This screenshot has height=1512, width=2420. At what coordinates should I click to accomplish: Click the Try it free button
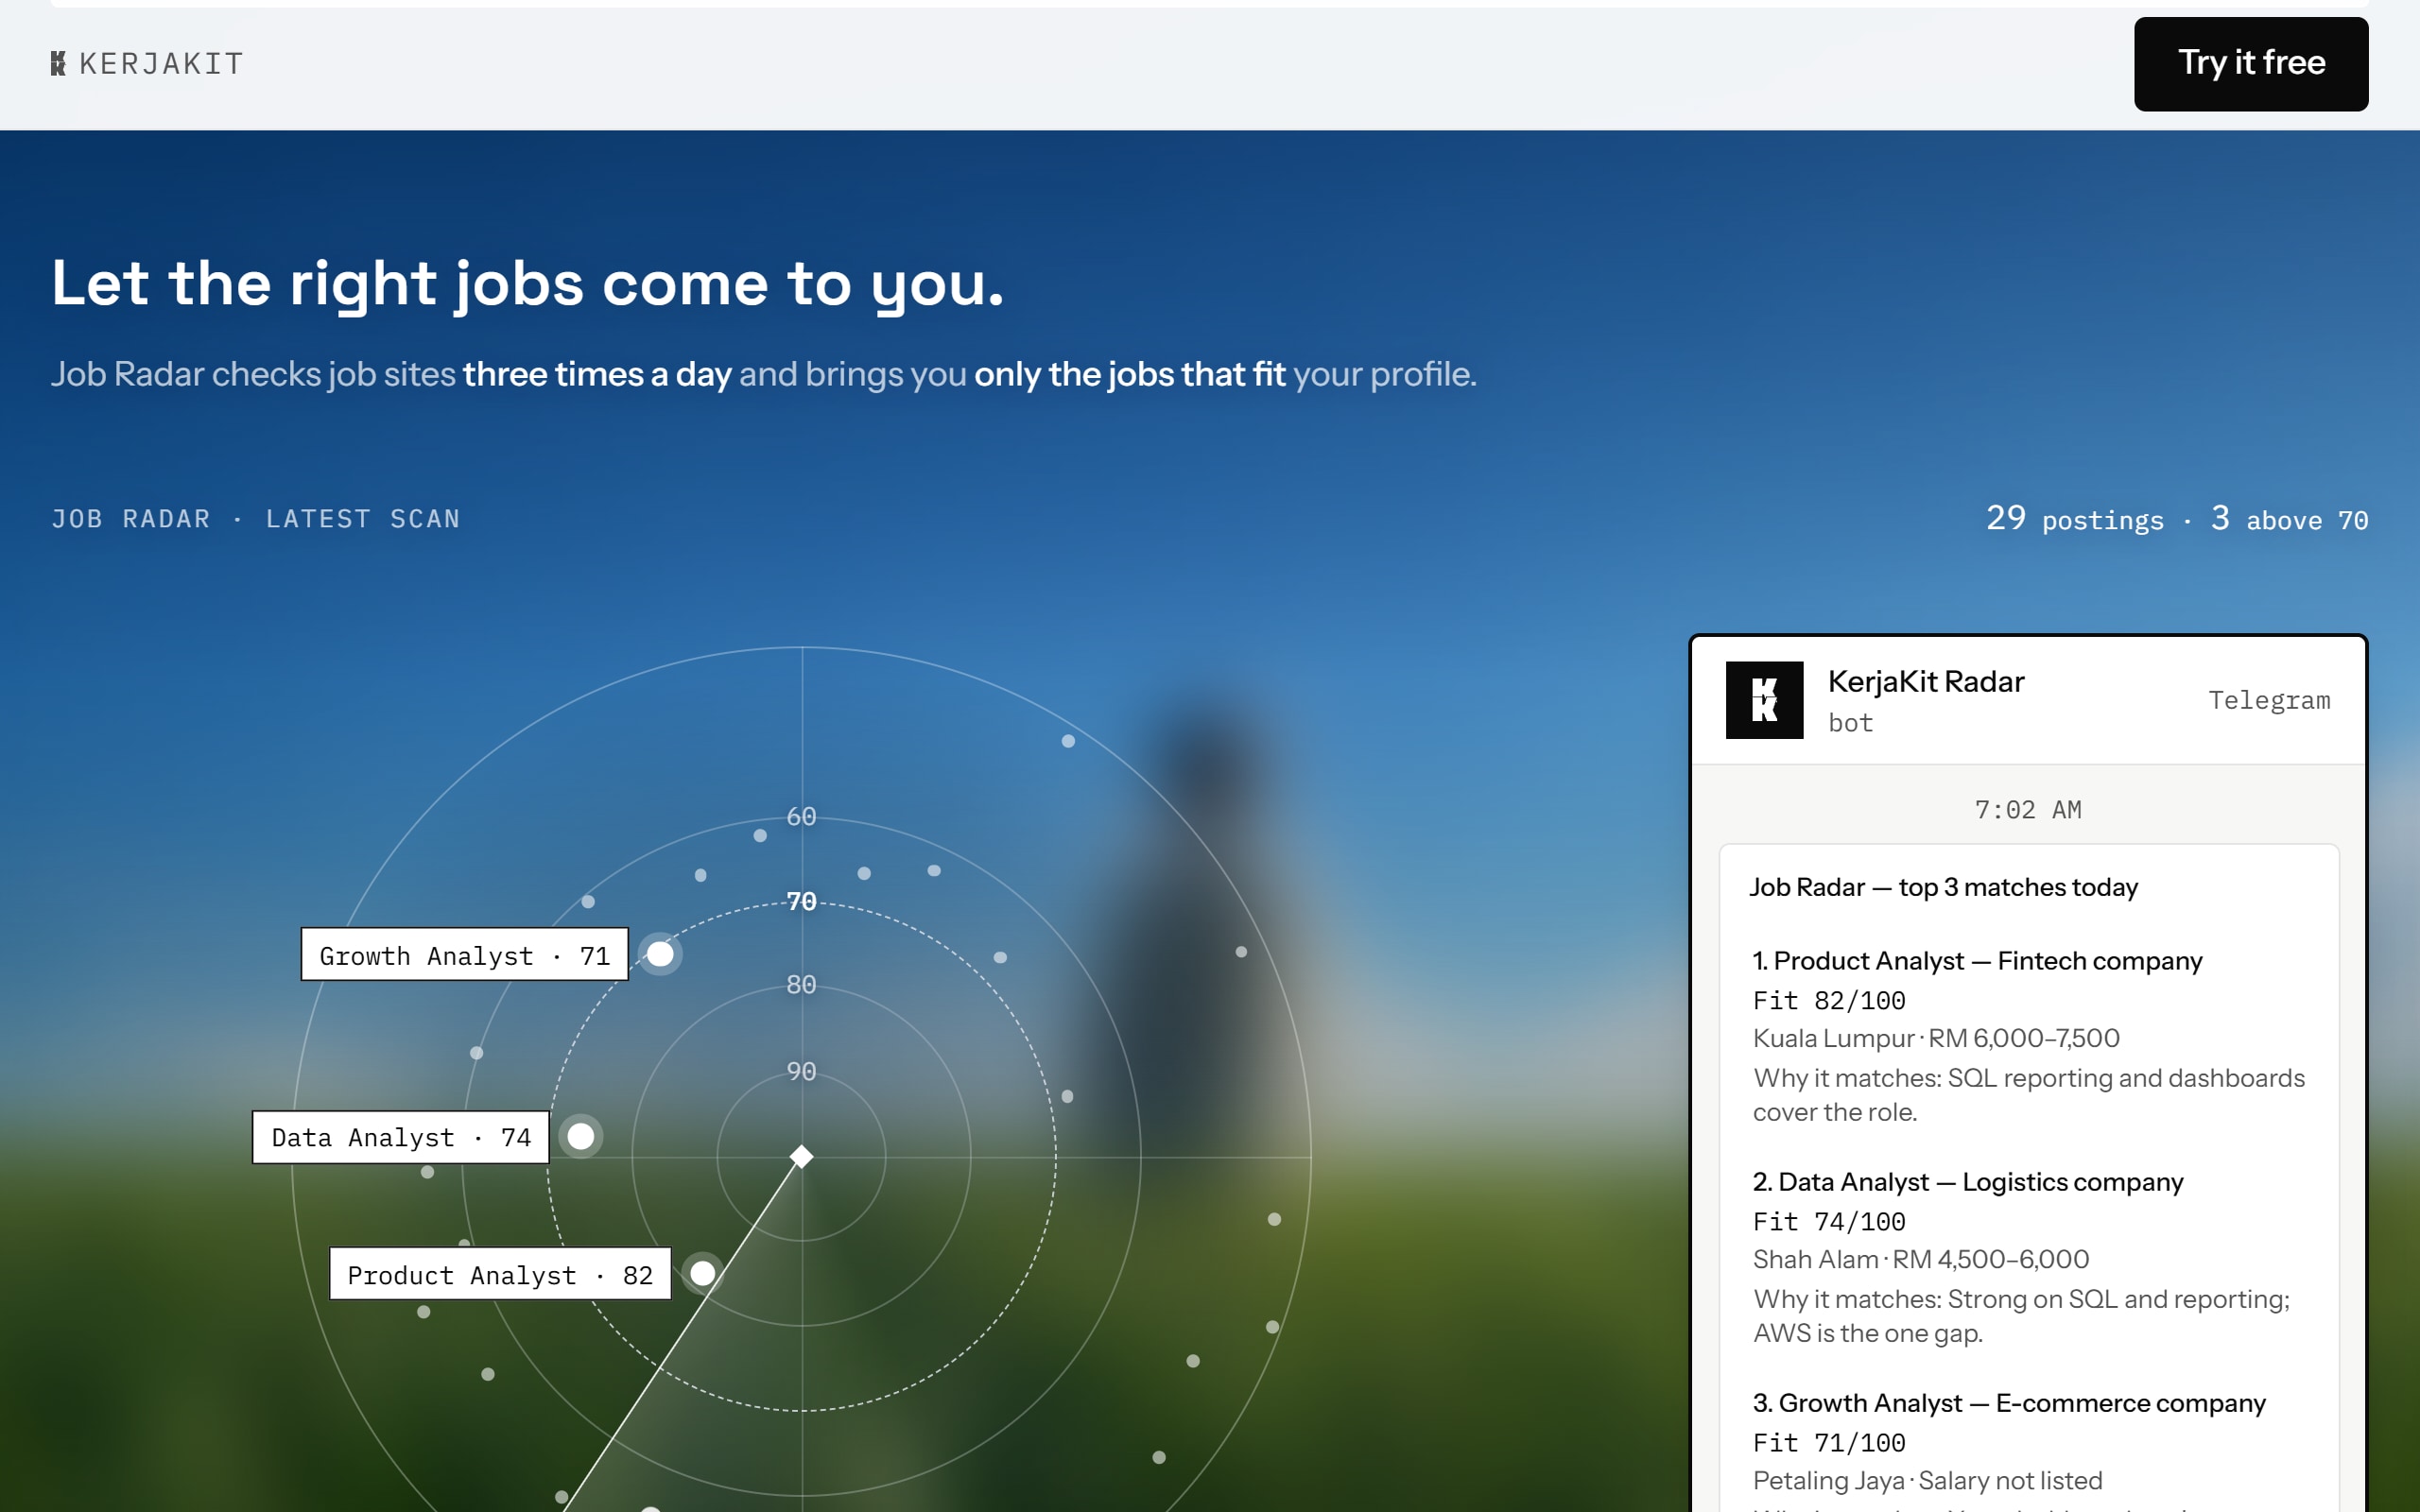click(x=2250, y=64)
